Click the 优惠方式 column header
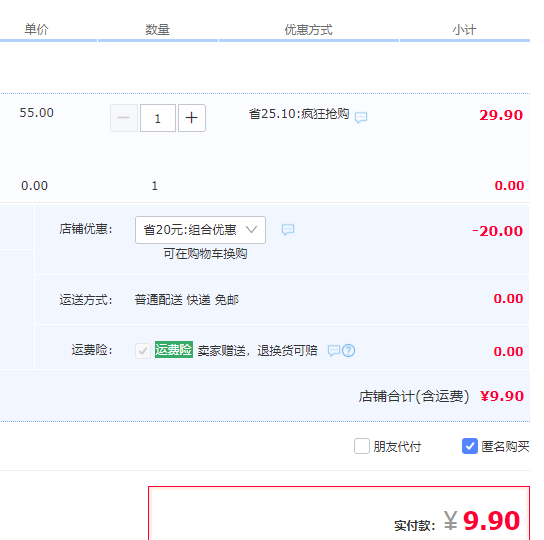 pos(308,30)
